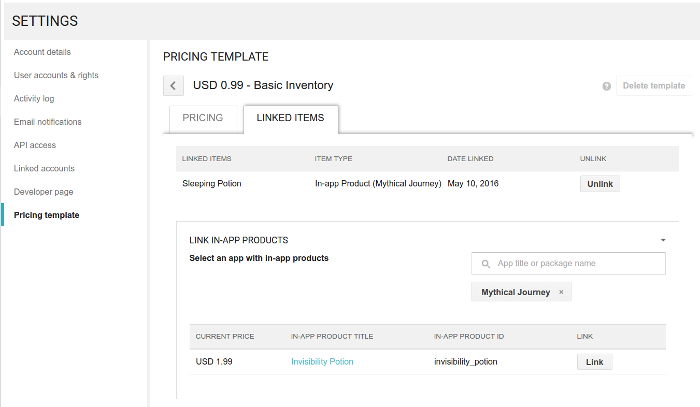The image size is (700, 407).
Task: Go to Linked accounts
Action: pos(44,168)
